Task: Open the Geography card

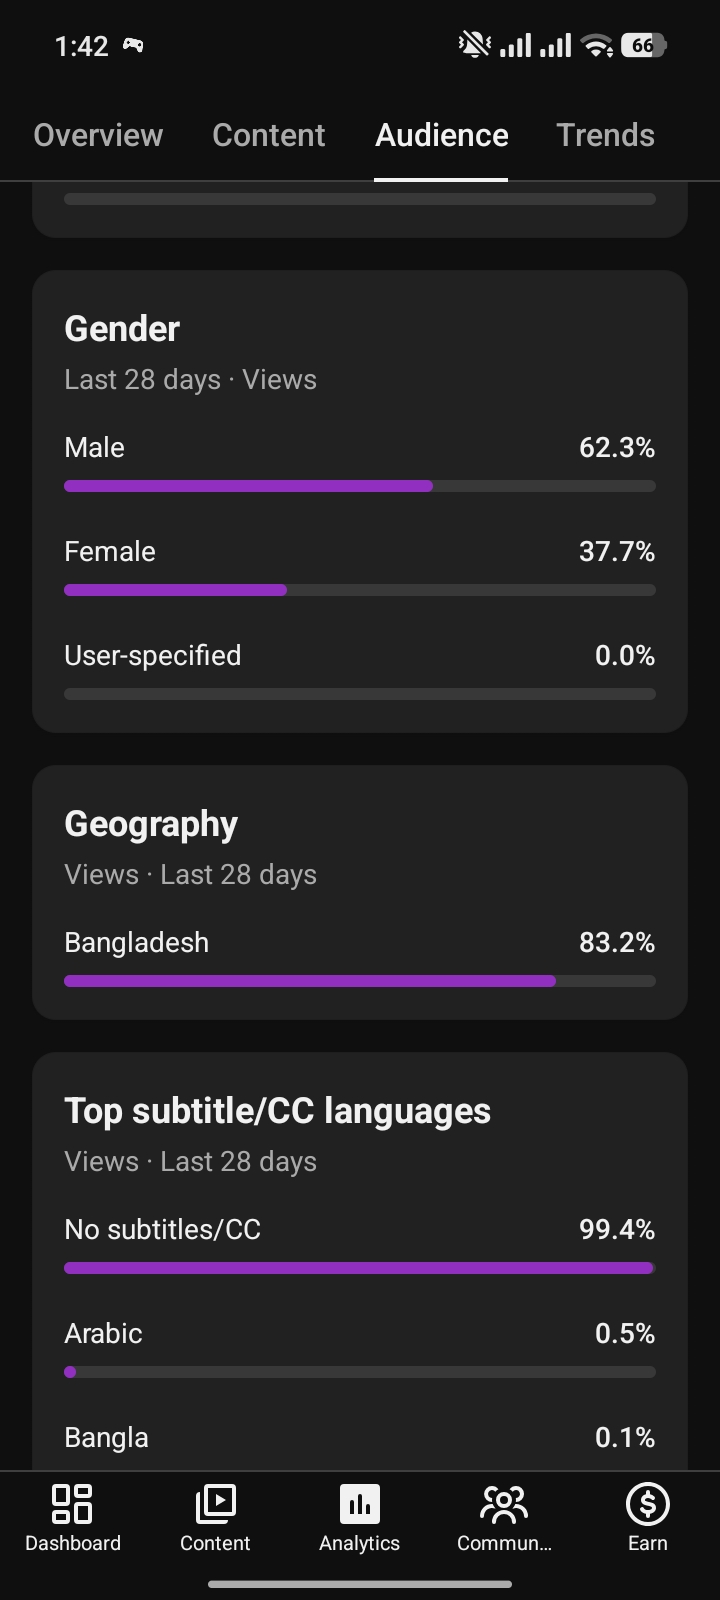Action: 360,893
